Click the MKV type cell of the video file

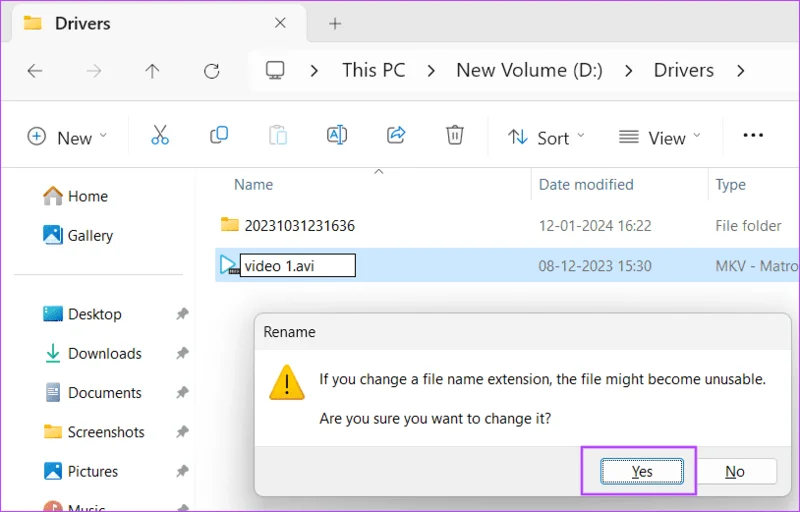[x=757, y=266]
